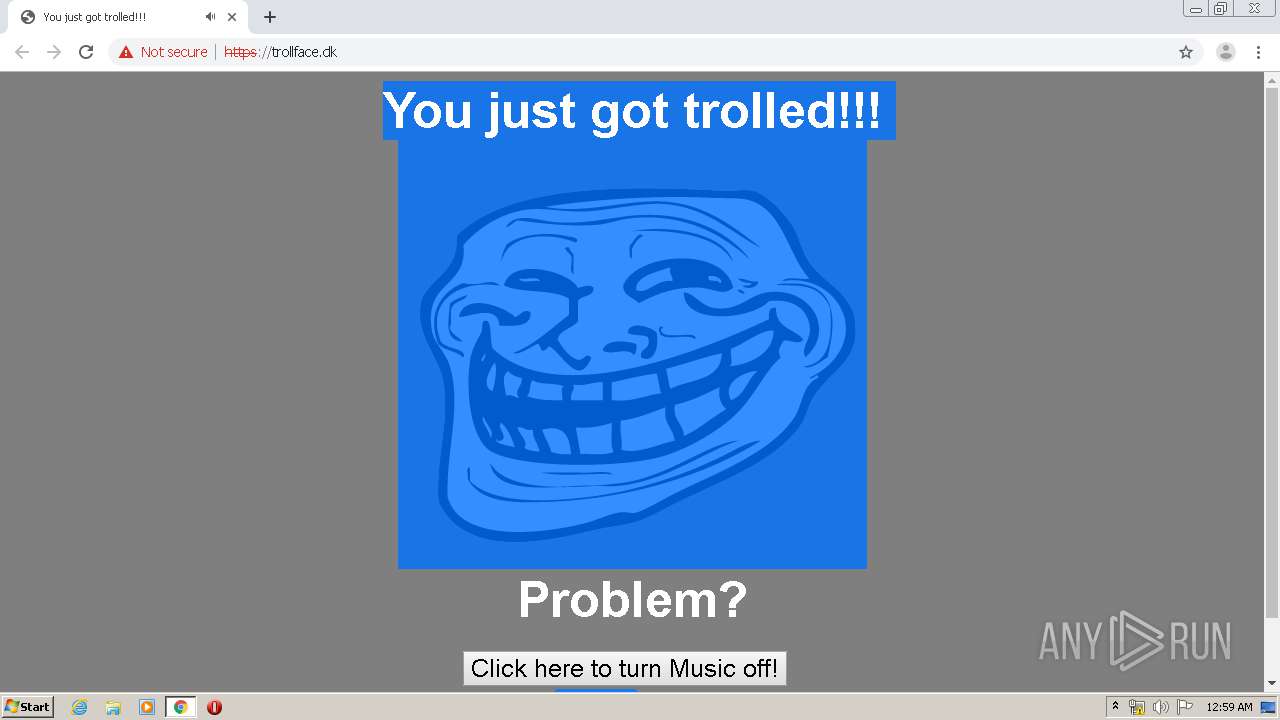Restore down the Chrome window

point(1220,9)
